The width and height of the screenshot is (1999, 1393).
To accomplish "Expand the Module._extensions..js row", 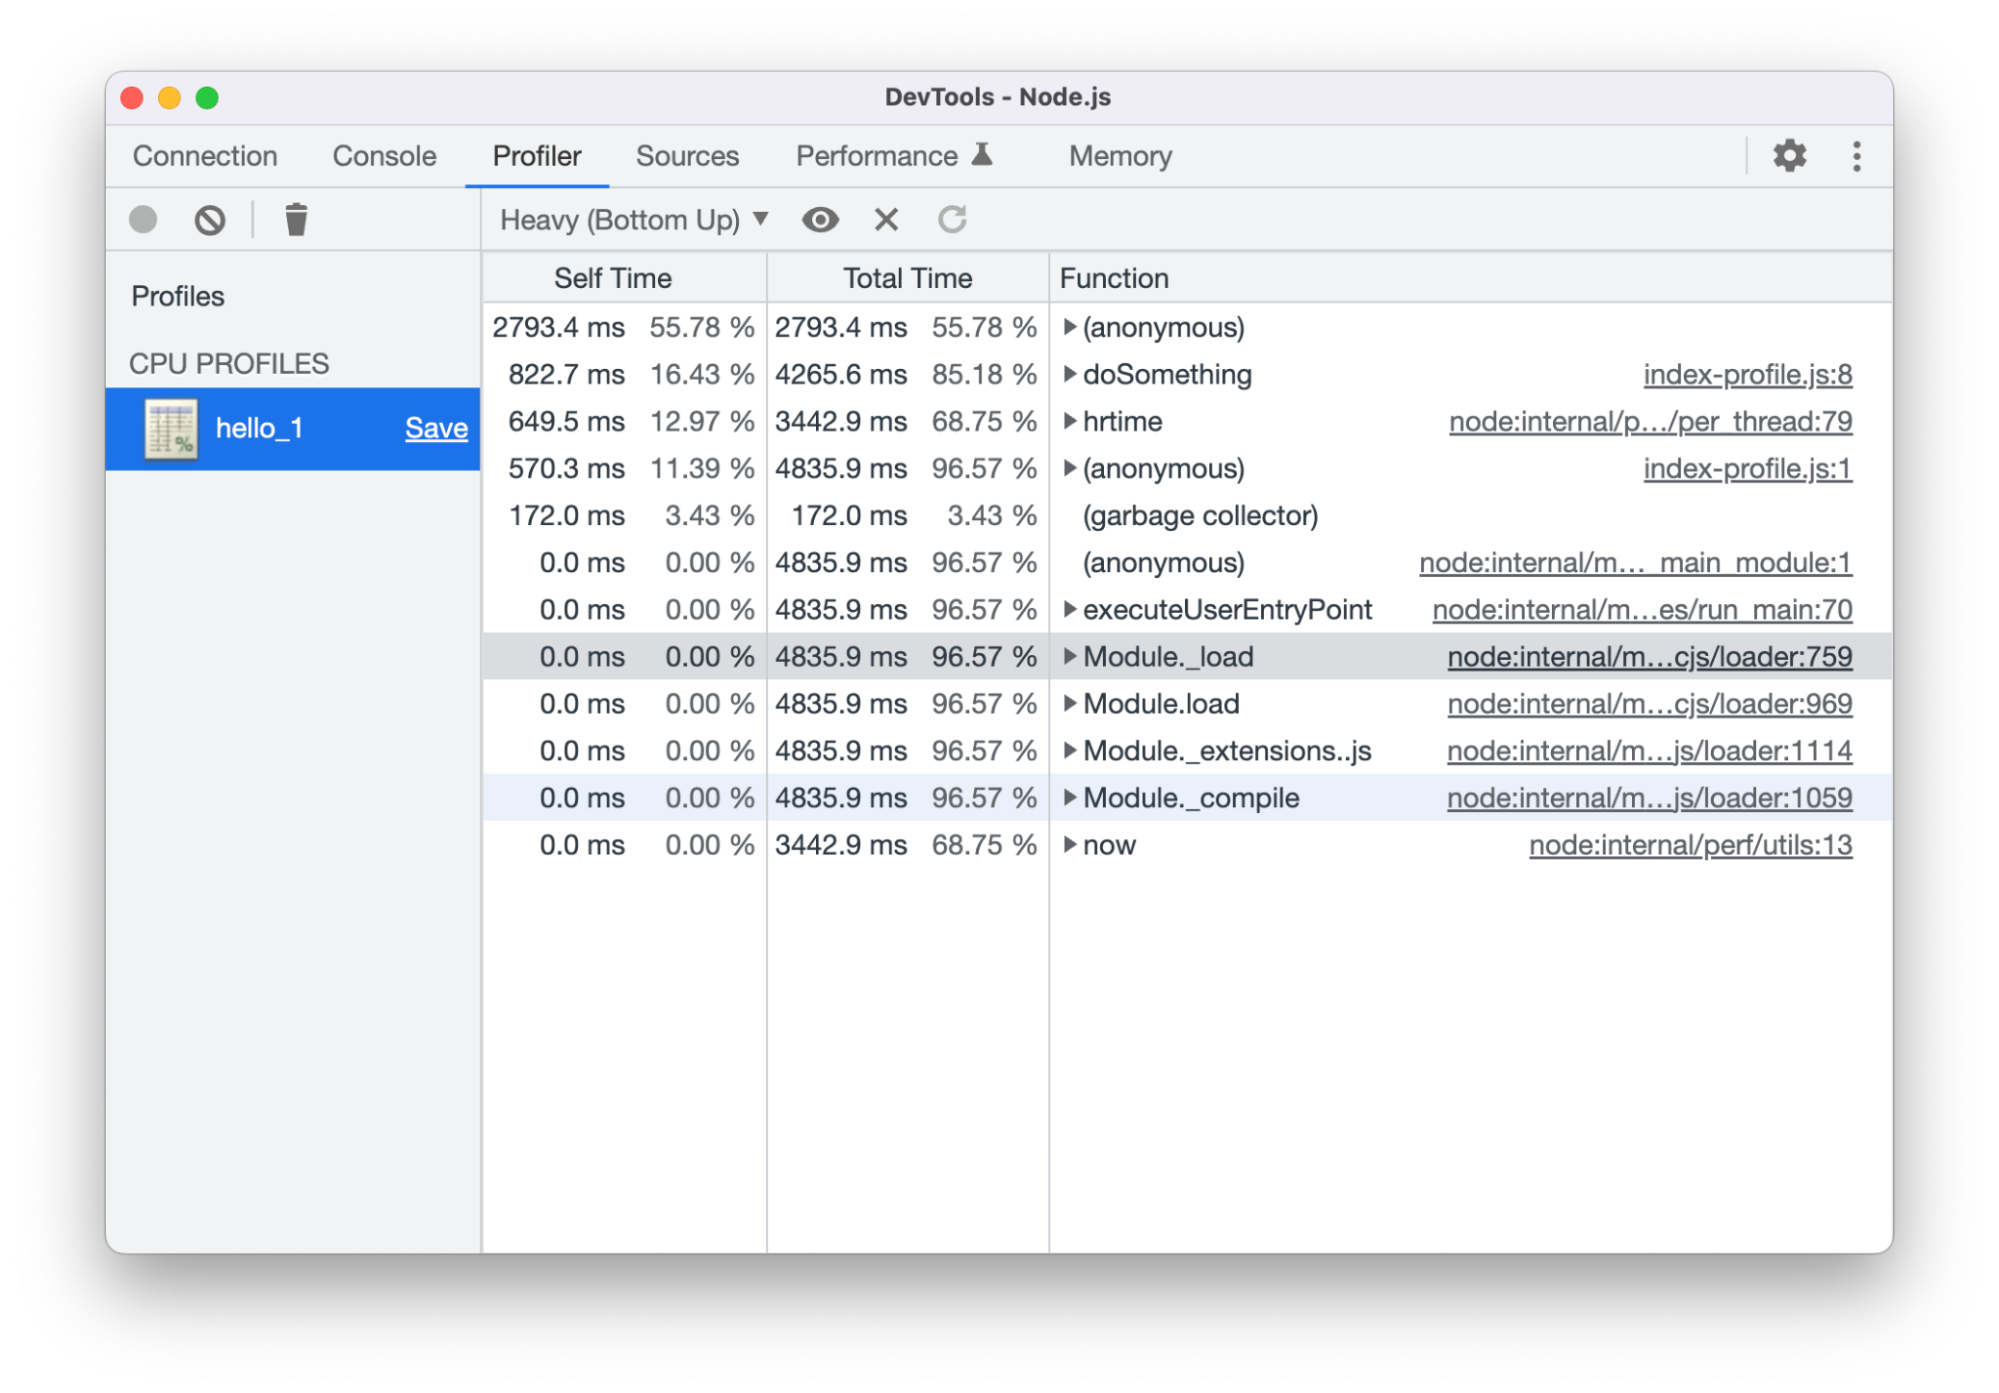I will (x=1069, y=749).
